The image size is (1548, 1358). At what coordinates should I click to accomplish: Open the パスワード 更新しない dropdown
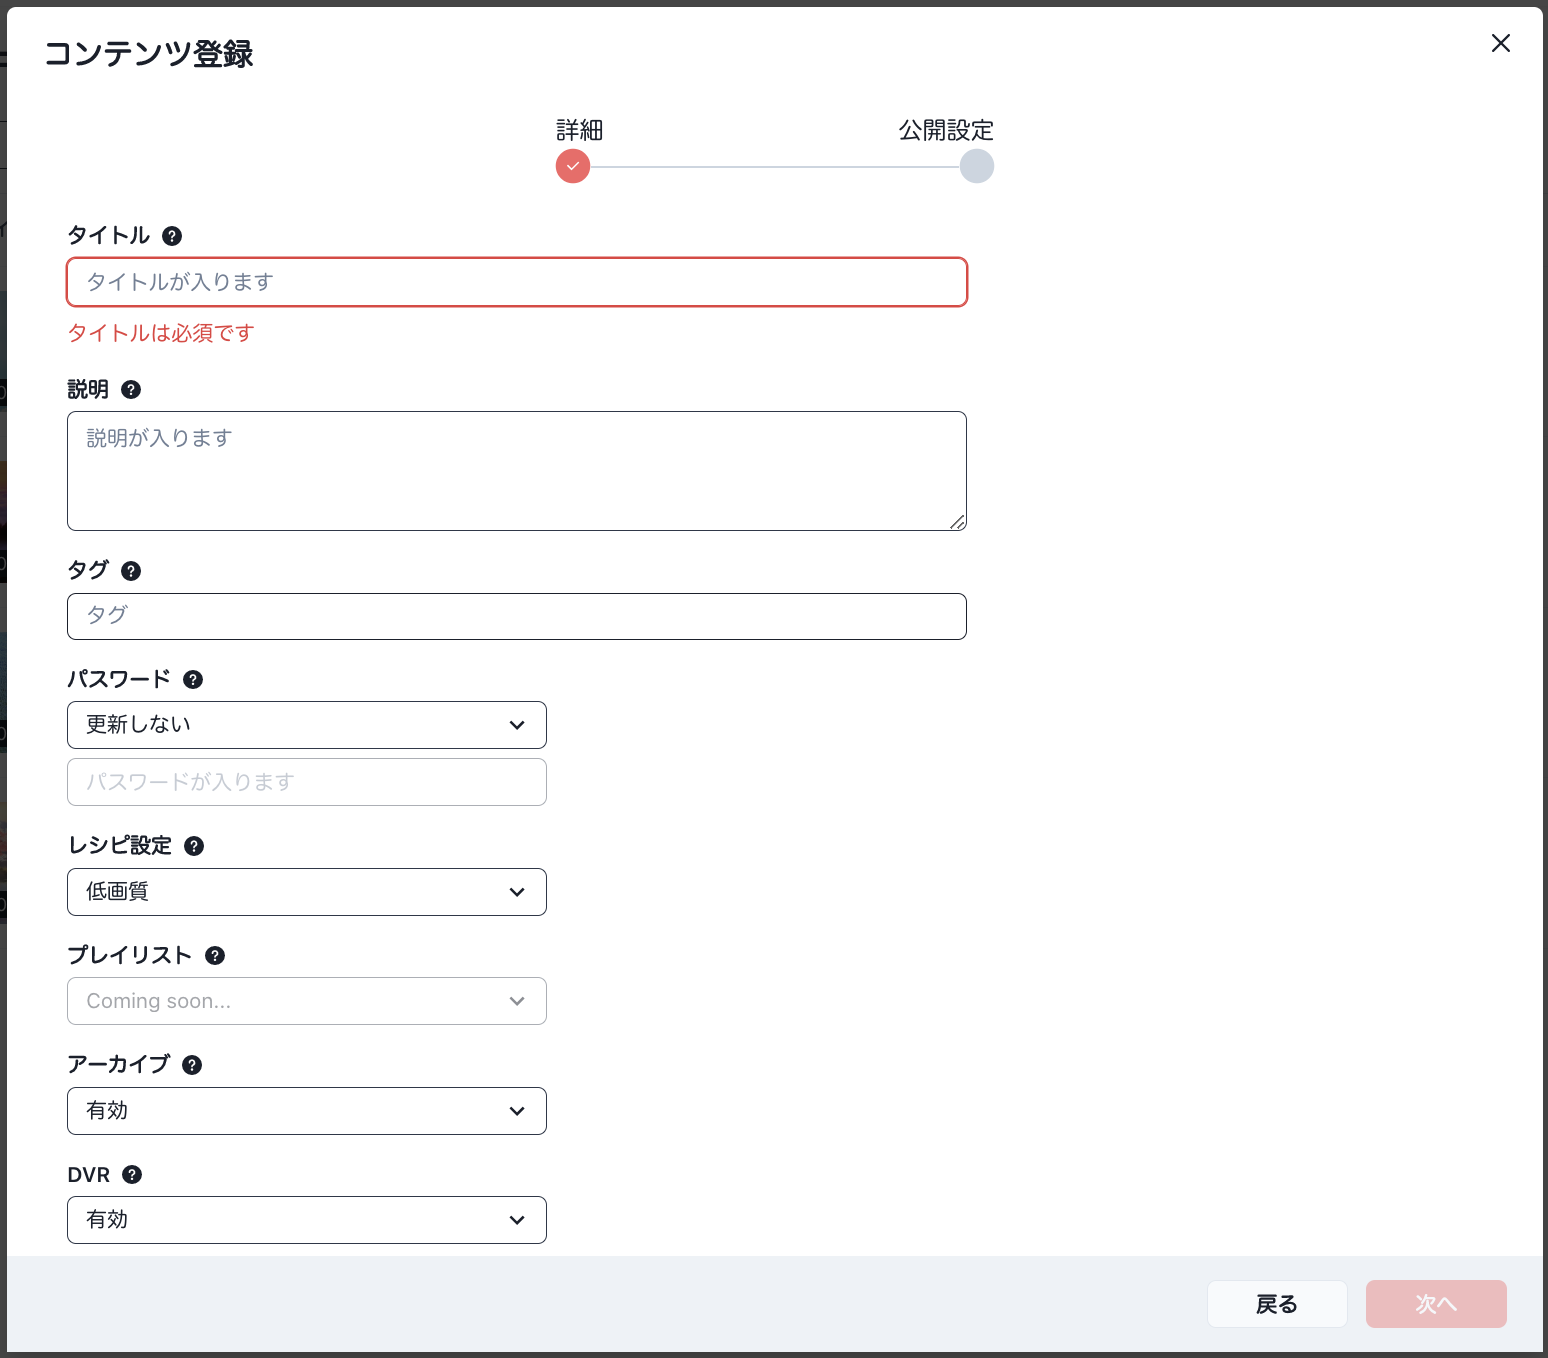pyautogui.click(x=306, y=725)
